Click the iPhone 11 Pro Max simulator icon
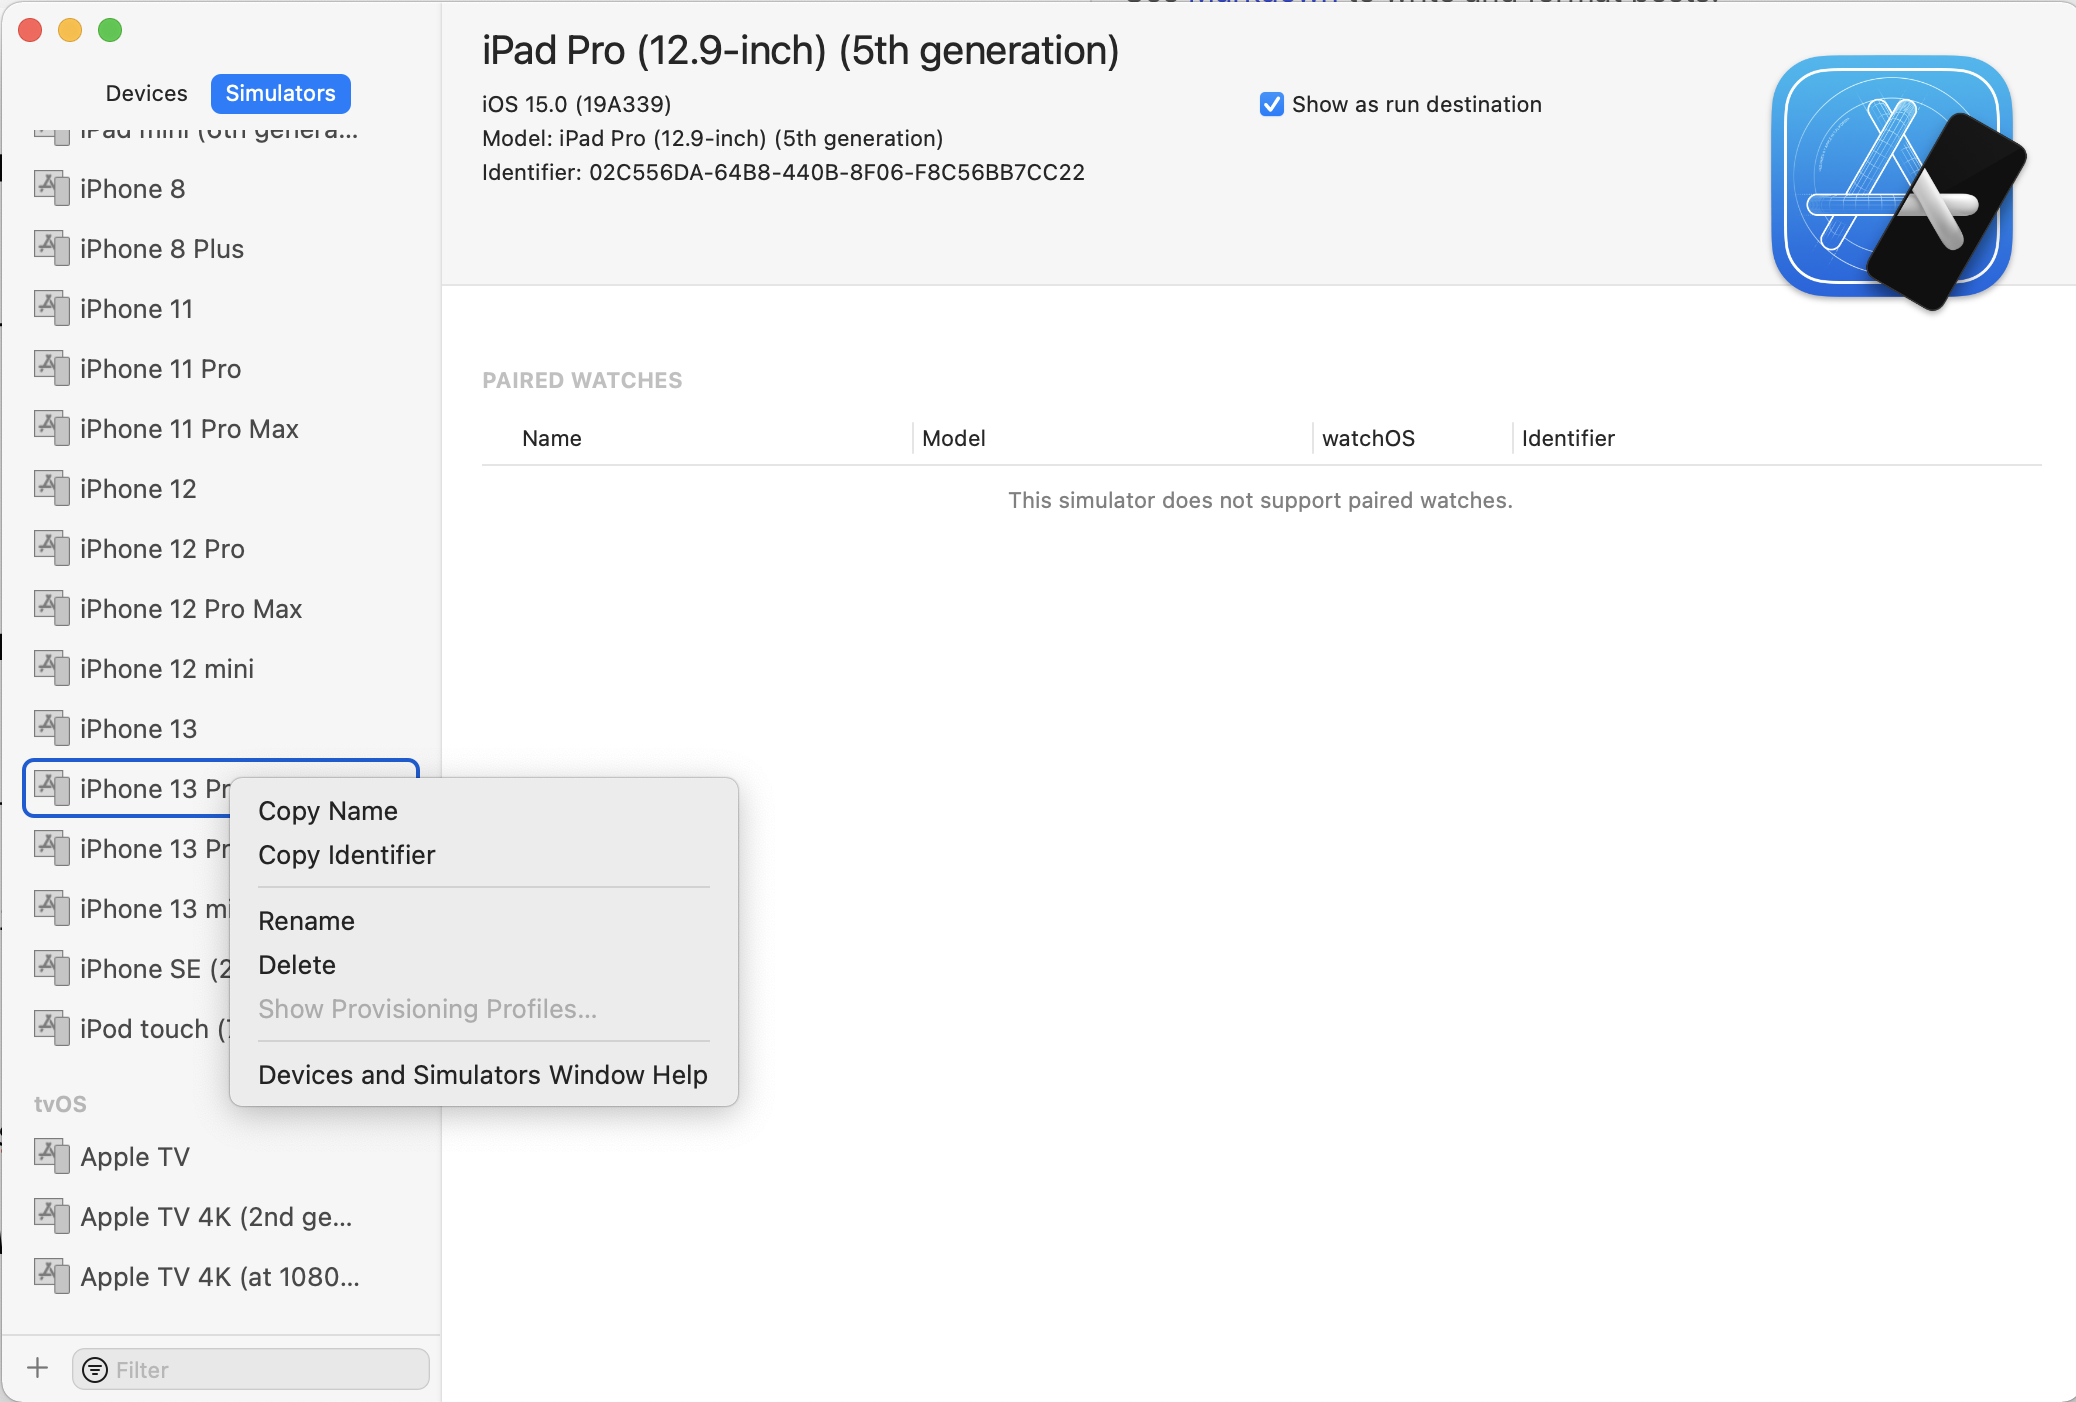Viewport: 2076px width, 1402px height. pyautogui.click(x=52, y=428)
